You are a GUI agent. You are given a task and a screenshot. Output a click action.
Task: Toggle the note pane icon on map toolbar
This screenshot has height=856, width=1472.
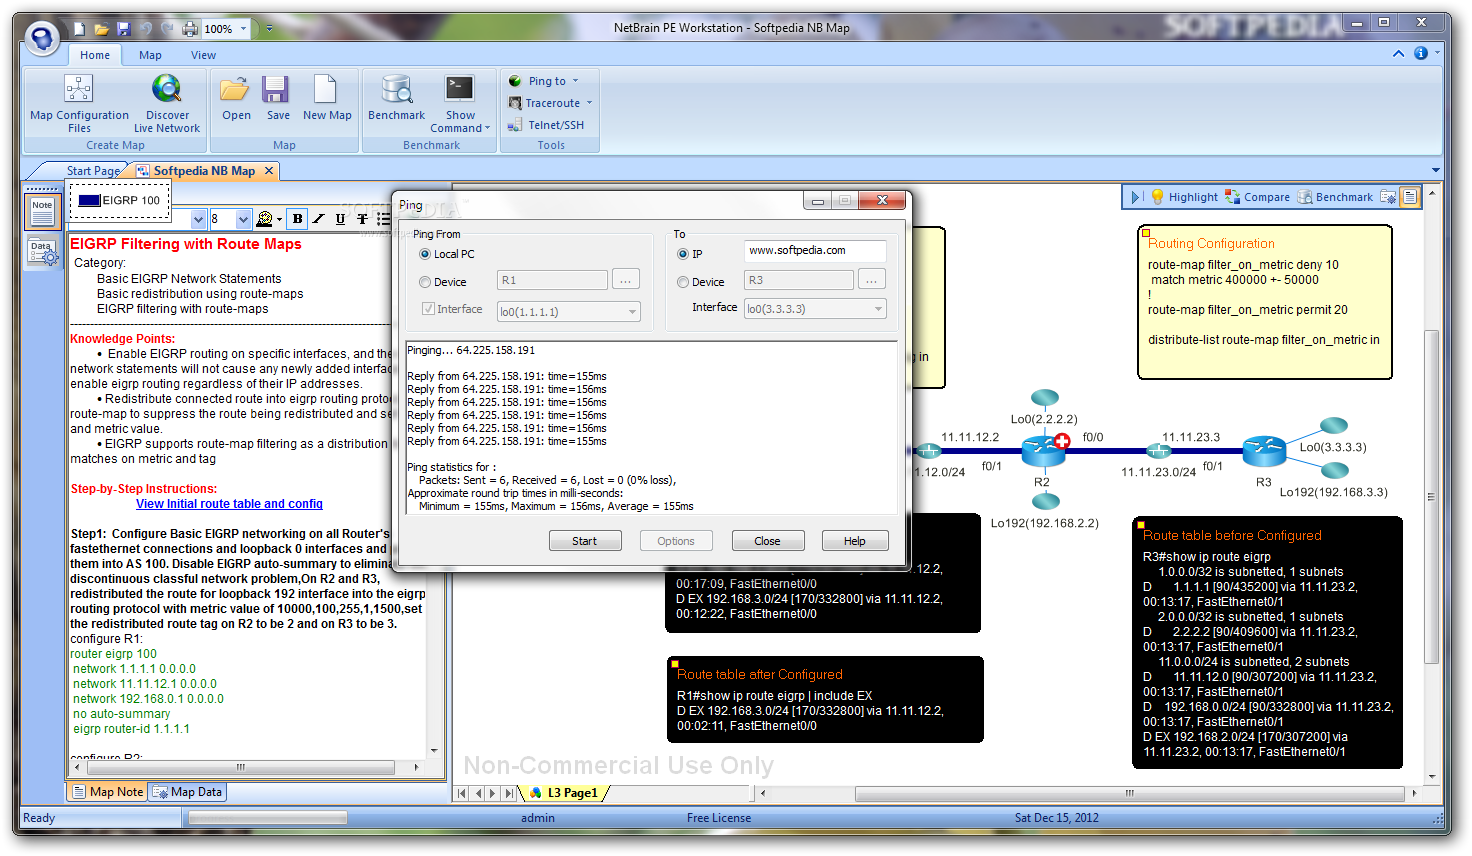(x=1410, y=197)
